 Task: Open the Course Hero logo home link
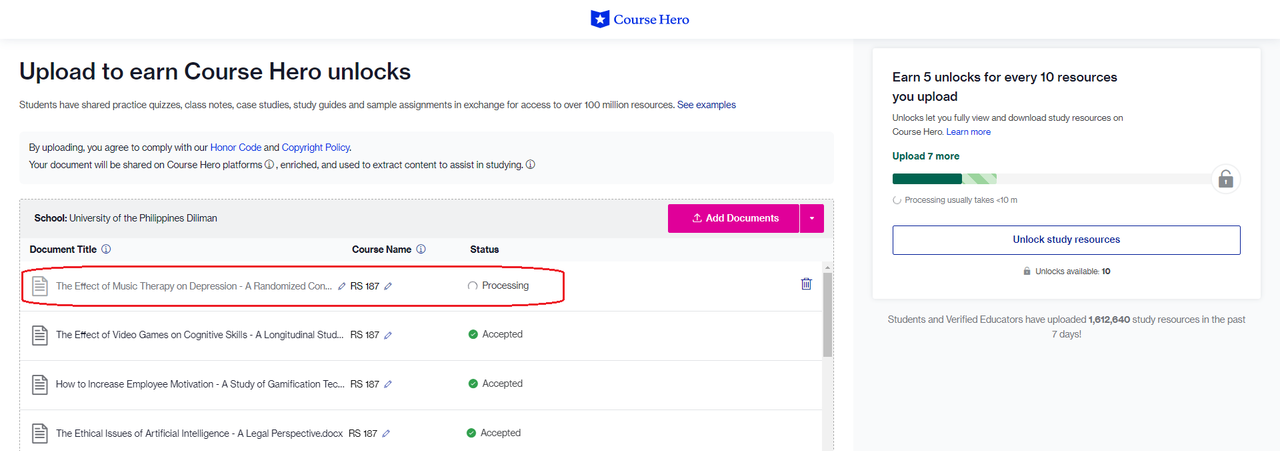click(640, 19)
